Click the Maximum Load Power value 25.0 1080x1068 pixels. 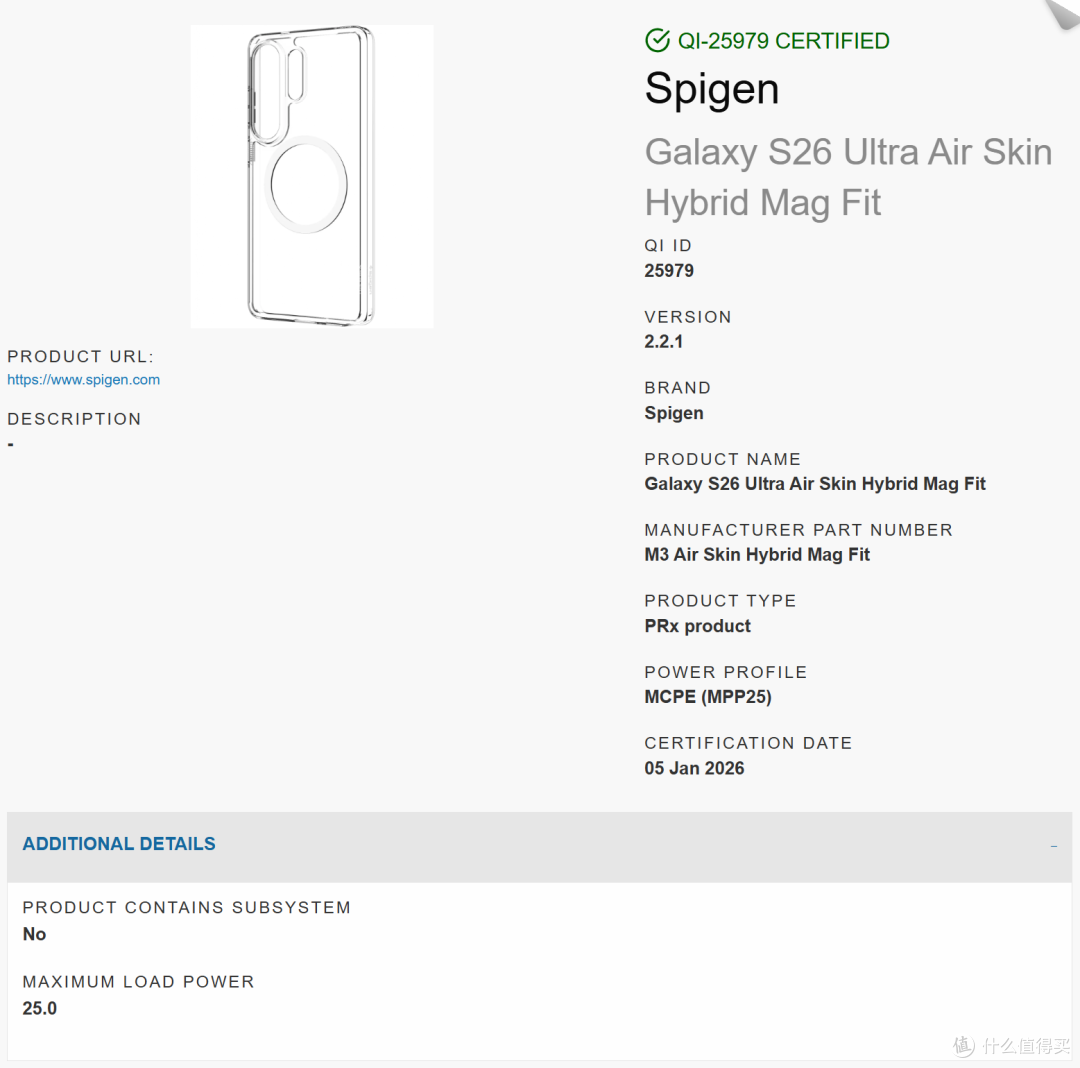[x=39, y=1008]
